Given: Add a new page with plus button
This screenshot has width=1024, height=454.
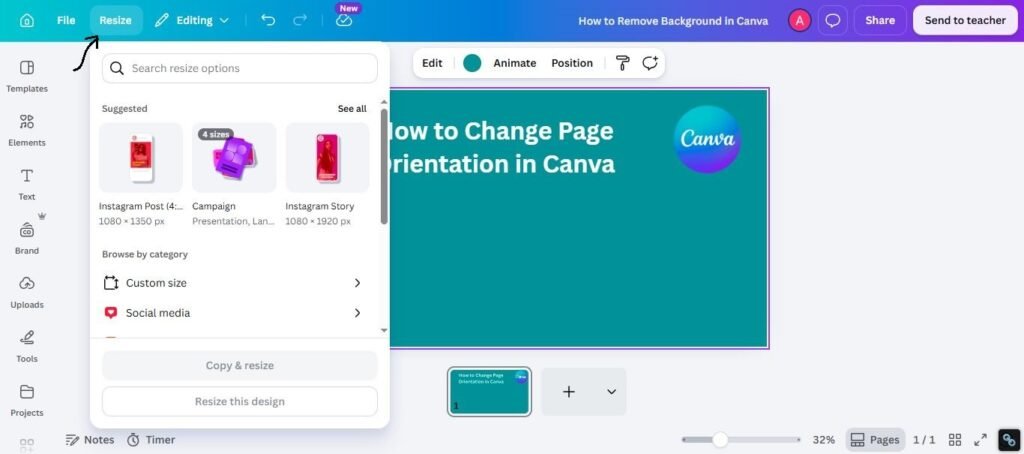Looking at the screenshot, I should click(x=569, y=391).
